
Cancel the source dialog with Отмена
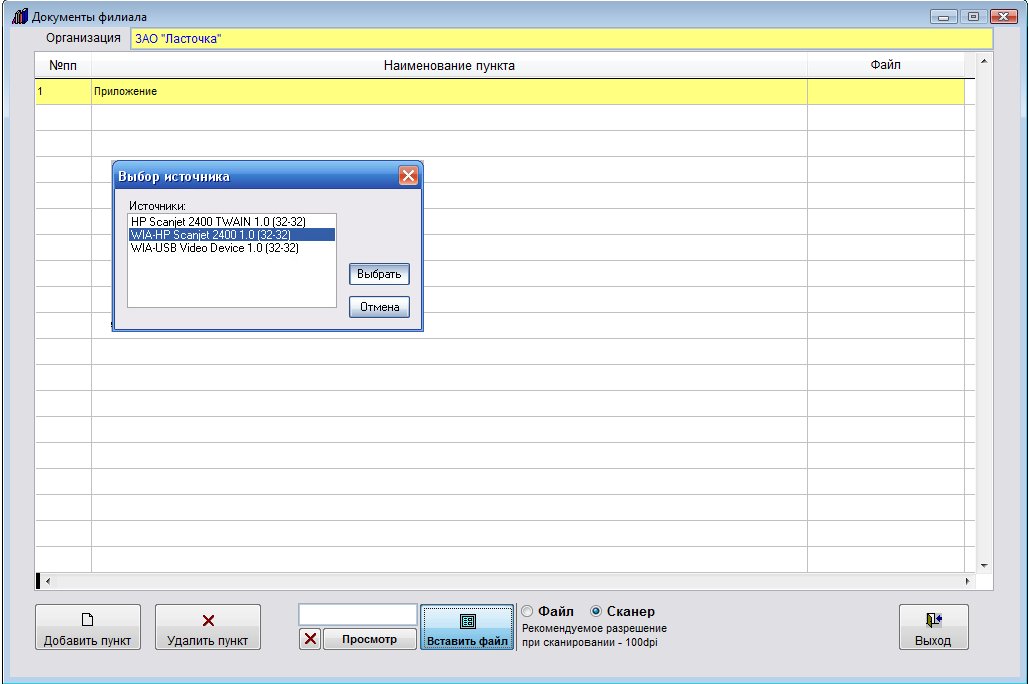pyautogui.click(x=379, y=307)
